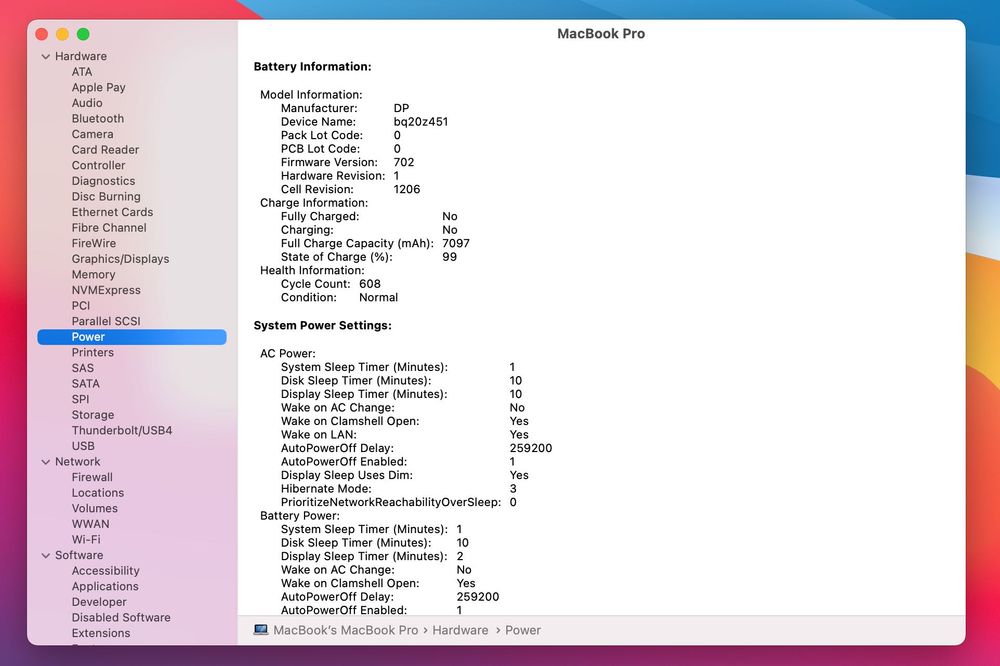Select Accessibility under Software

[x=105, y=571]
